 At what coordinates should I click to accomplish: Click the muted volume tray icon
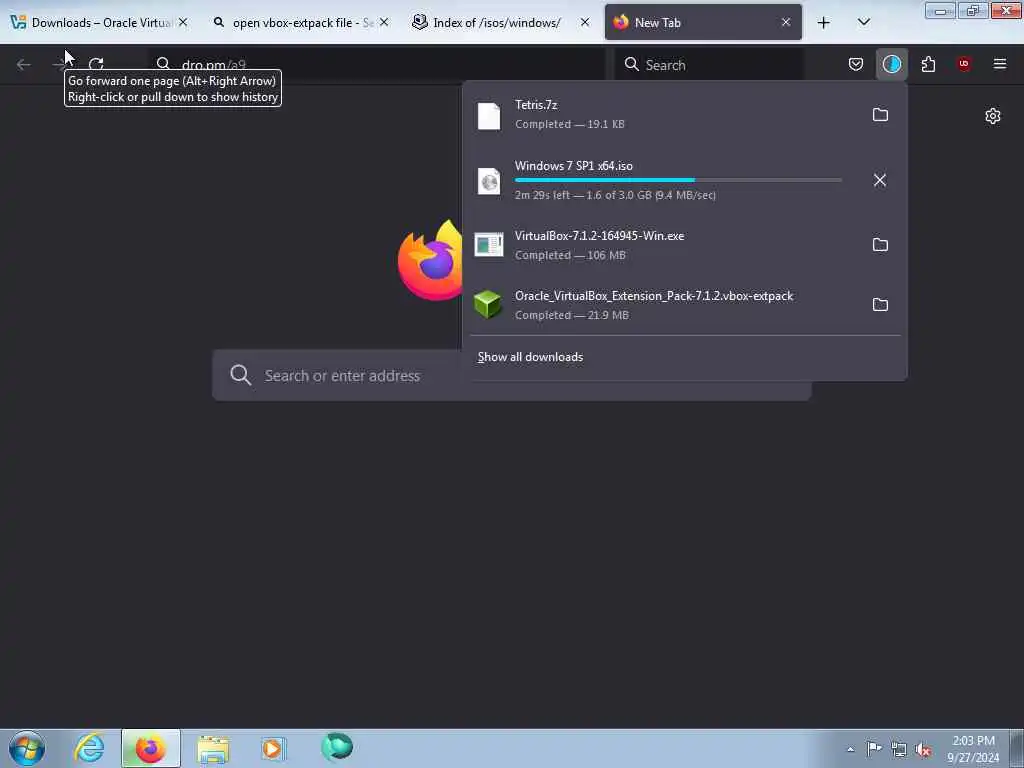click(923, 749)
